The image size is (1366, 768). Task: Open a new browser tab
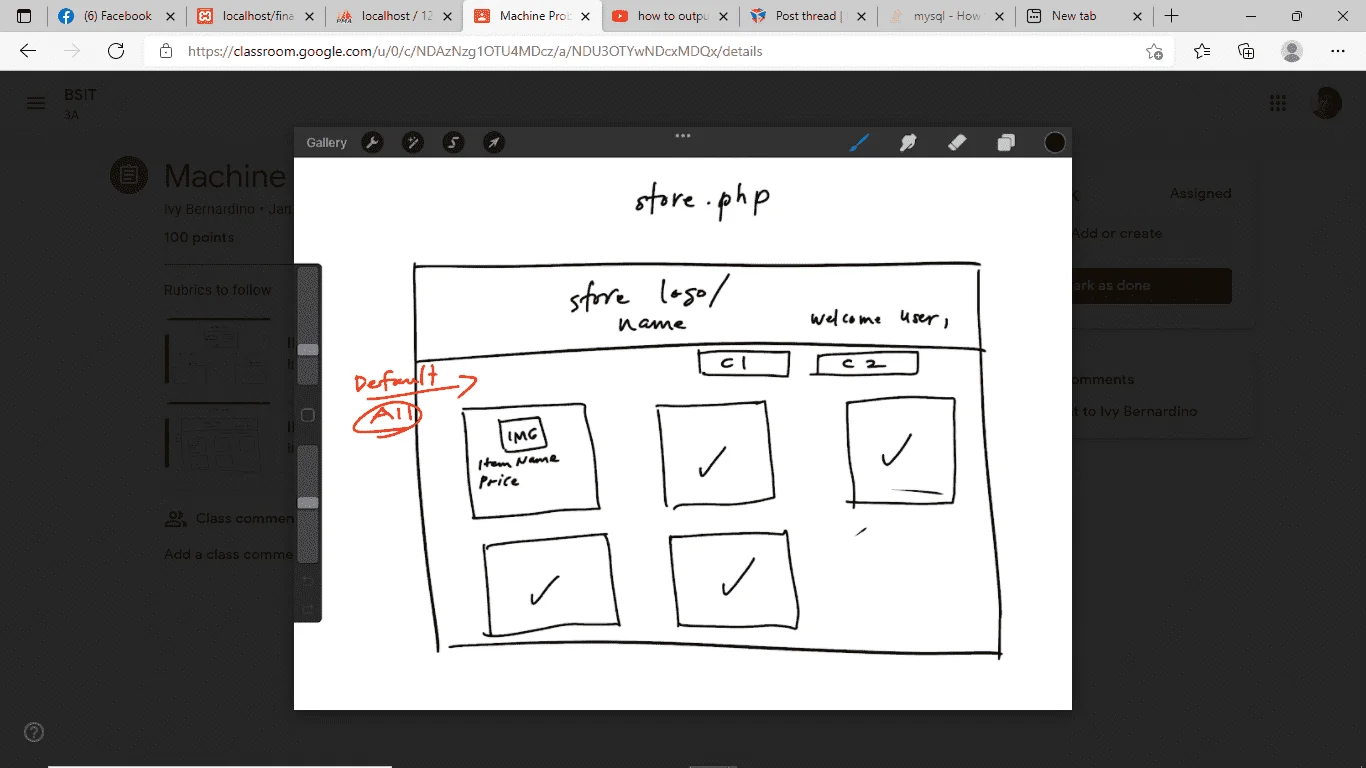click(x=1172, y=16)
